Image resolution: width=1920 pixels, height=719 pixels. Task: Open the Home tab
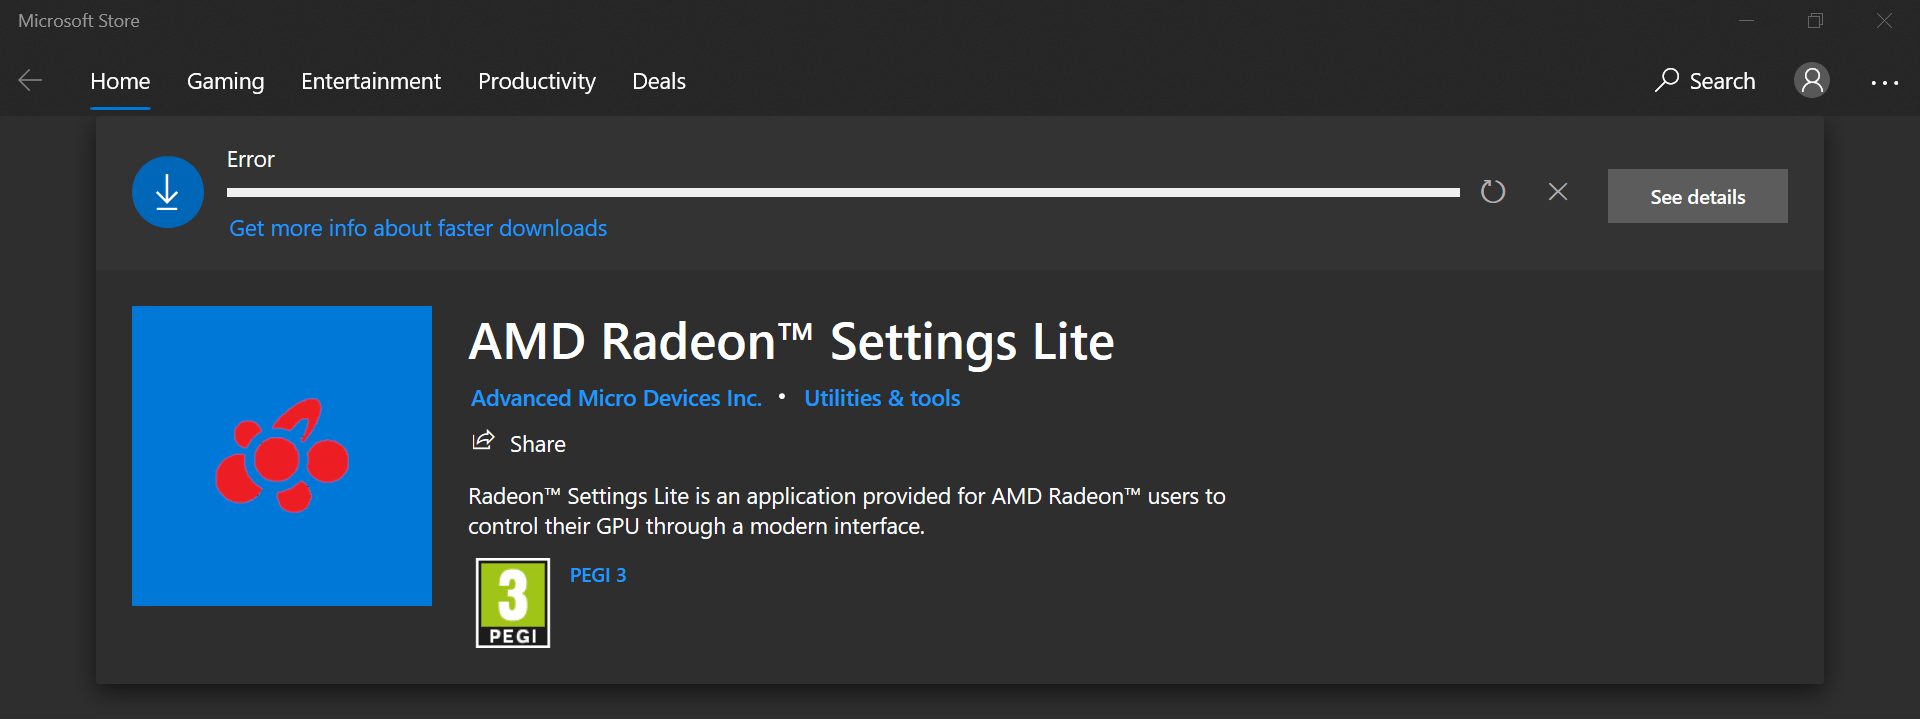[120, 81]
